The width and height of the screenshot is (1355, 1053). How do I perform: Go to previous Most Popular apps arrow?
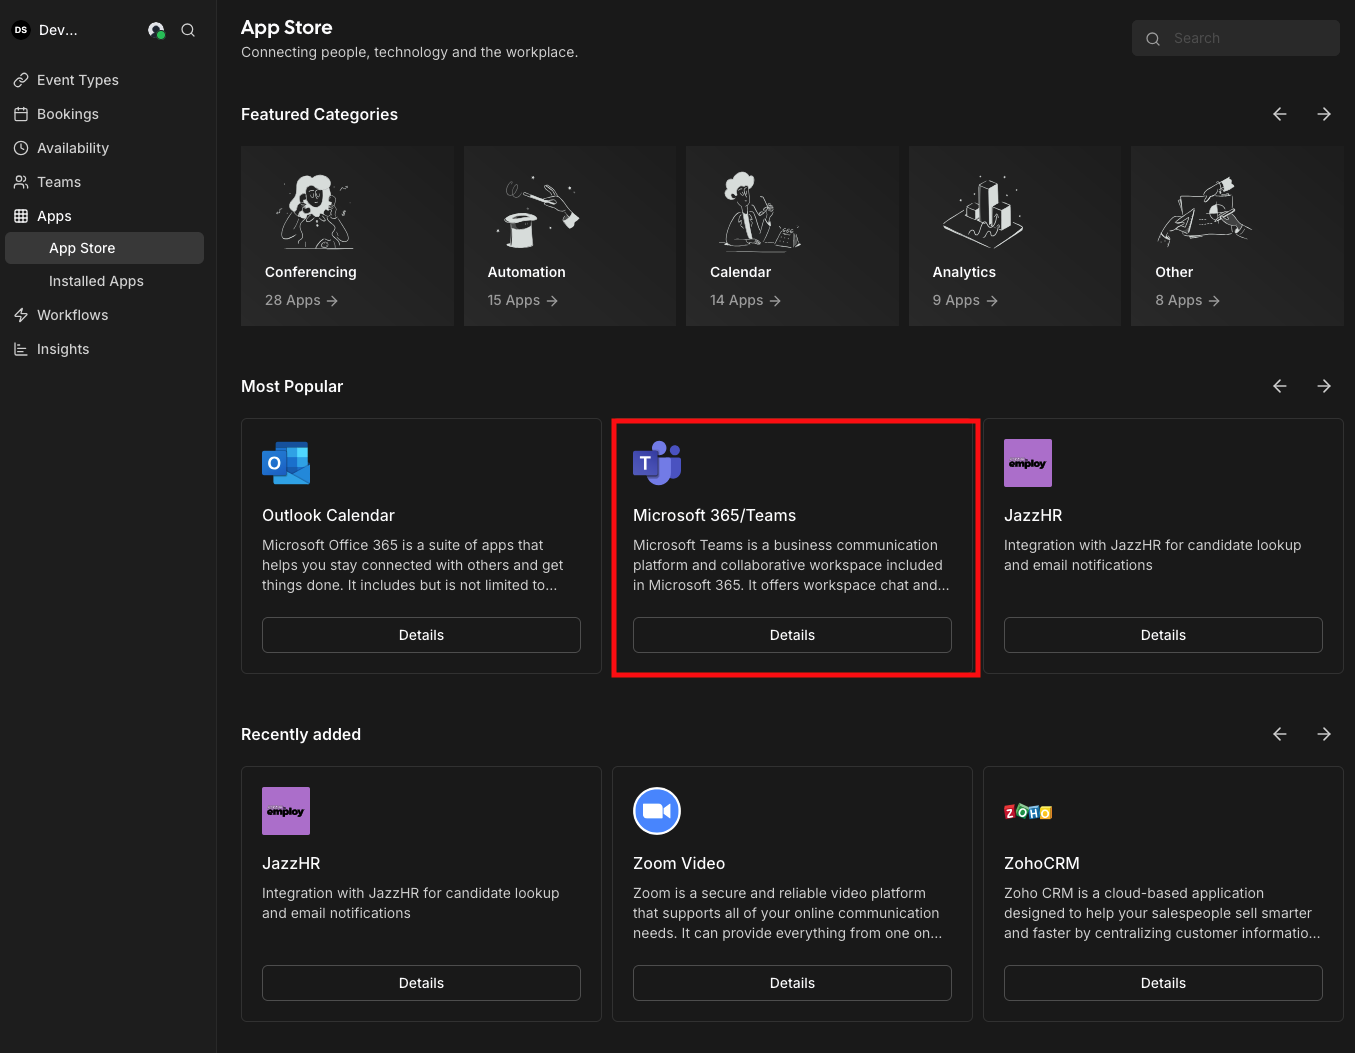(x=1279, y=386)
